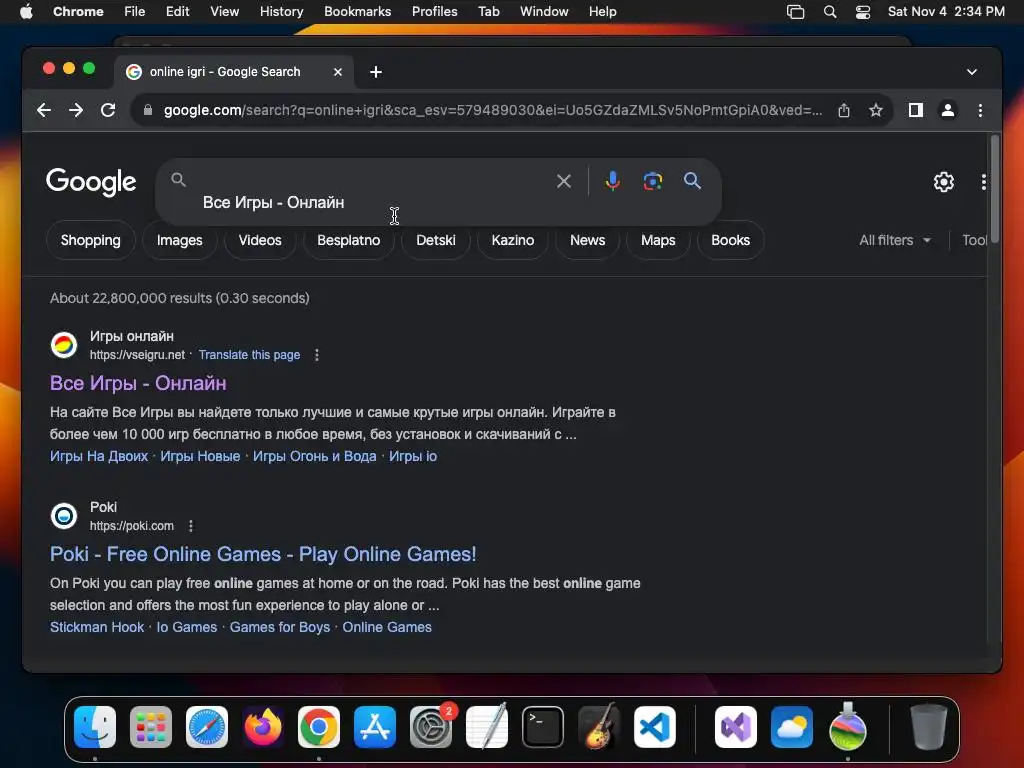Open 'Все Игры - Онлайн' result title
Image resolution: width=1024 pixels, height=768 pixels.
click(x=138, y=383)
